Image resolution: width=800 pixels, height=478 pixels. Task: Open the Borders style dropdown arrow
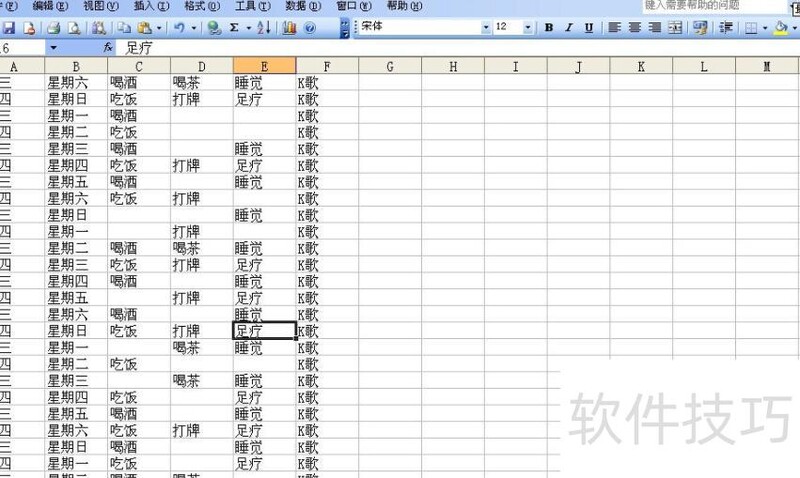765,28
